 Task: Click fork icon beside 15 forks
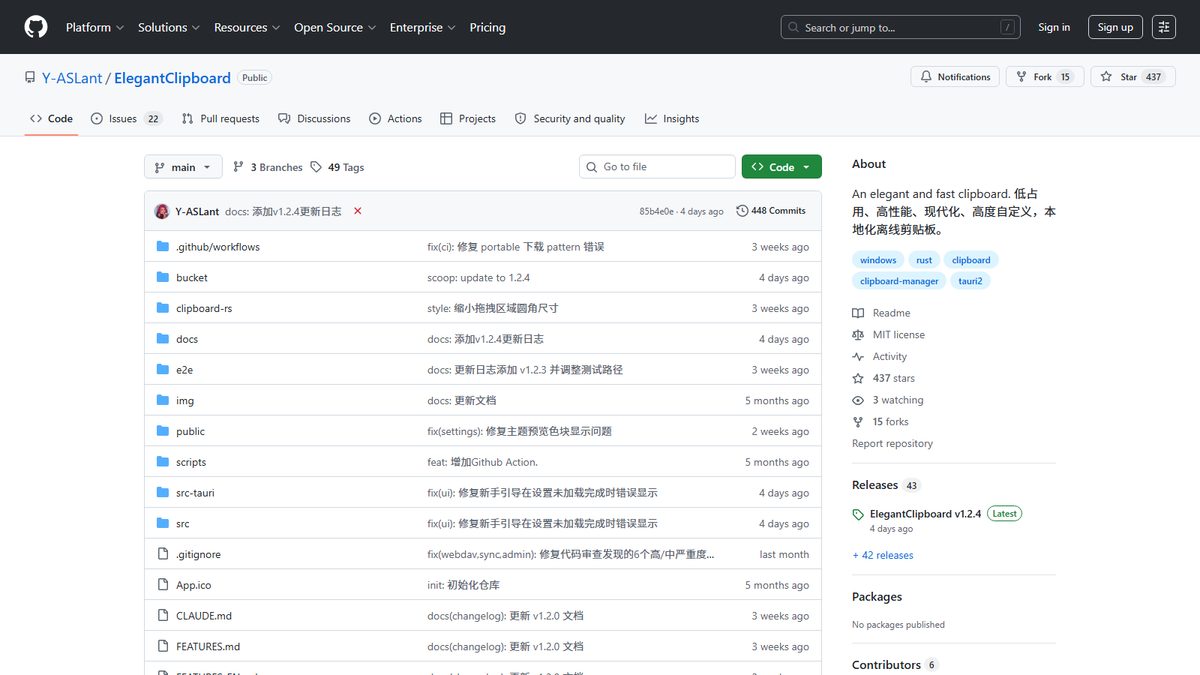(x=858, y=422)
